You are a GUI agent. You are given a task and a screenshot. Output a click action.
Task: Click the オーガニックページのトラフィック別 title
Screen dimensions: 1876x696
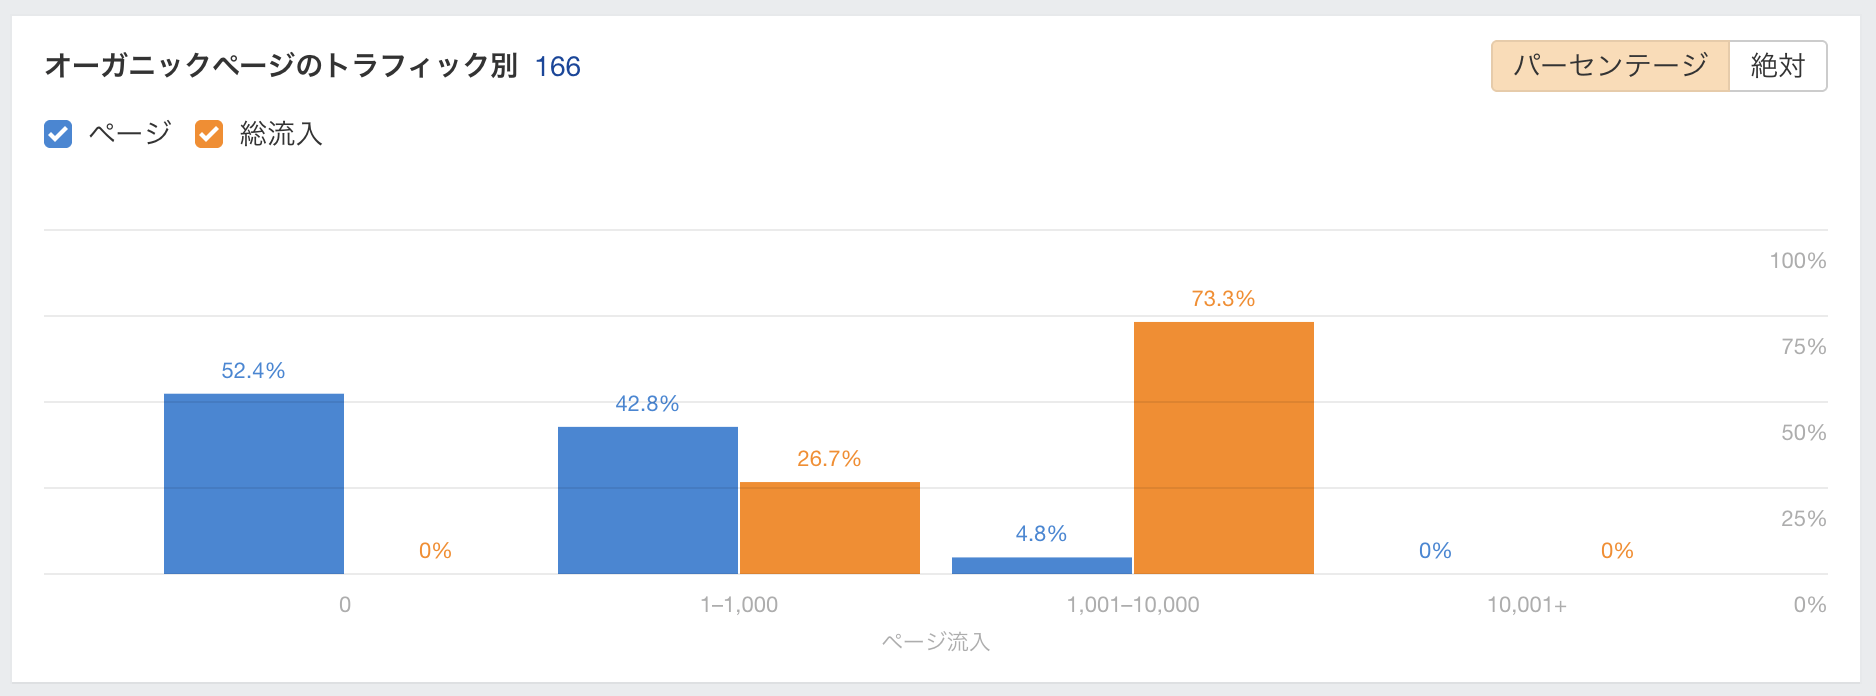281,66
